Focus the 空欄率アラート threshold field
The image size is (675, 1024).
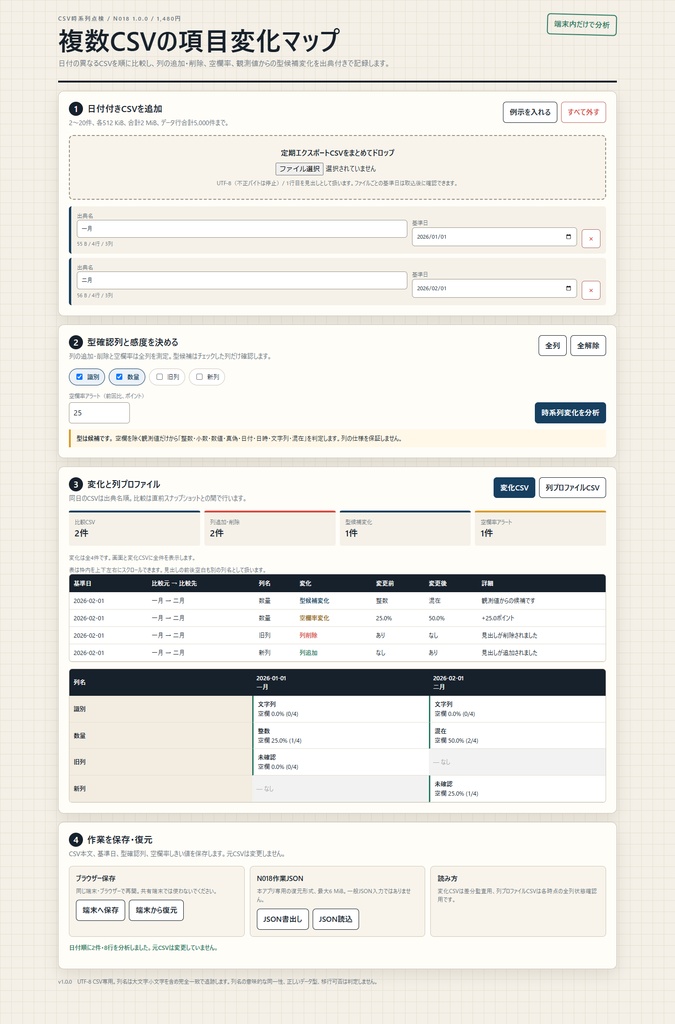(x=99, y=413)
